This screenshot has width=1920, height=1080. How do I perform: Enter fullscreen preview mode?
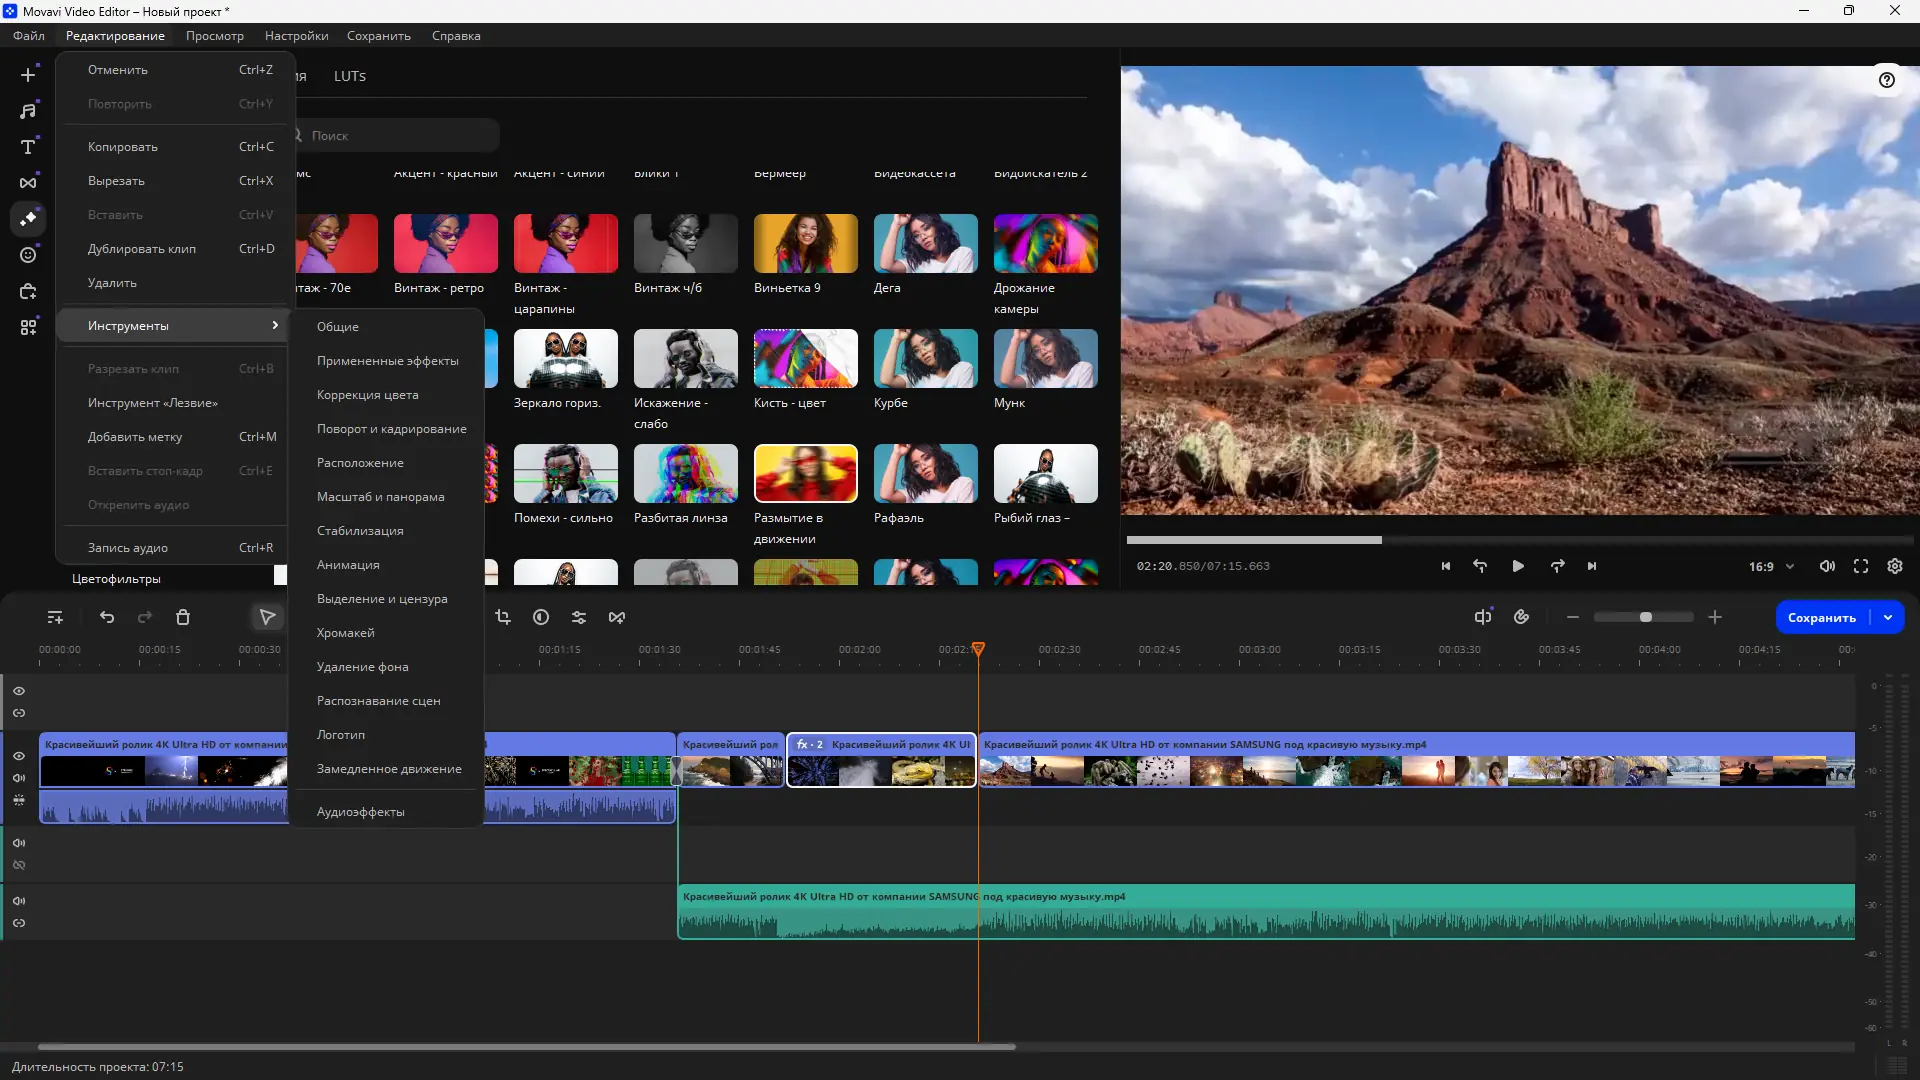[x=1861, y=566]
